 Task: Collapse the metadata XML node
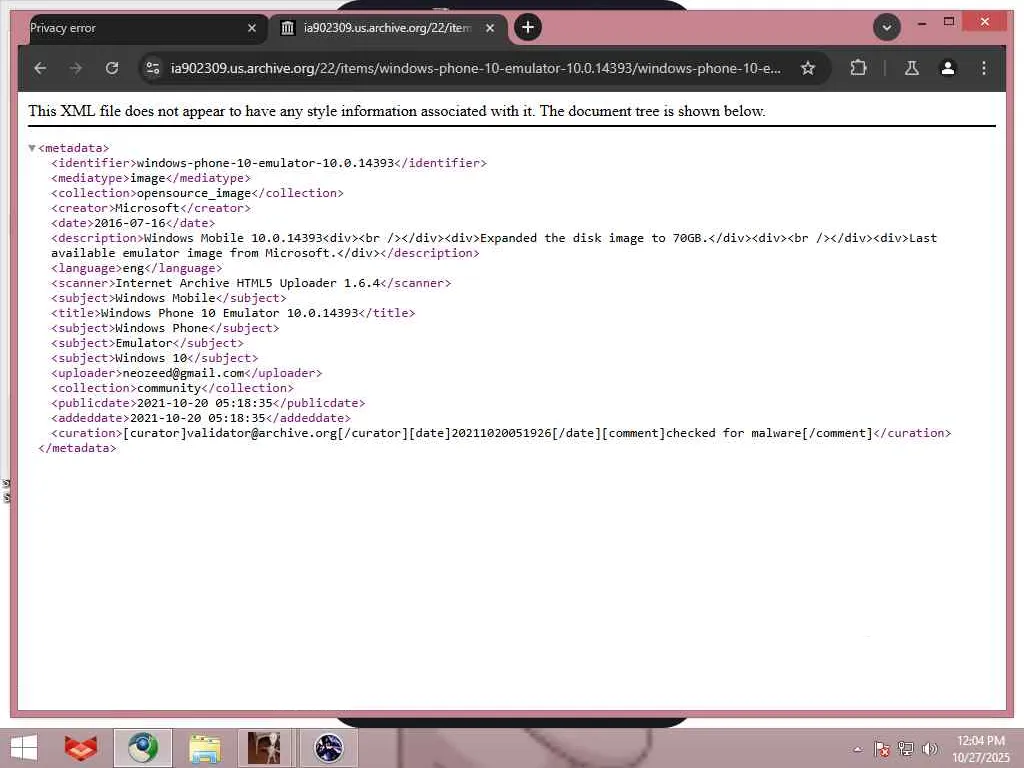click(x=32, y=148)
